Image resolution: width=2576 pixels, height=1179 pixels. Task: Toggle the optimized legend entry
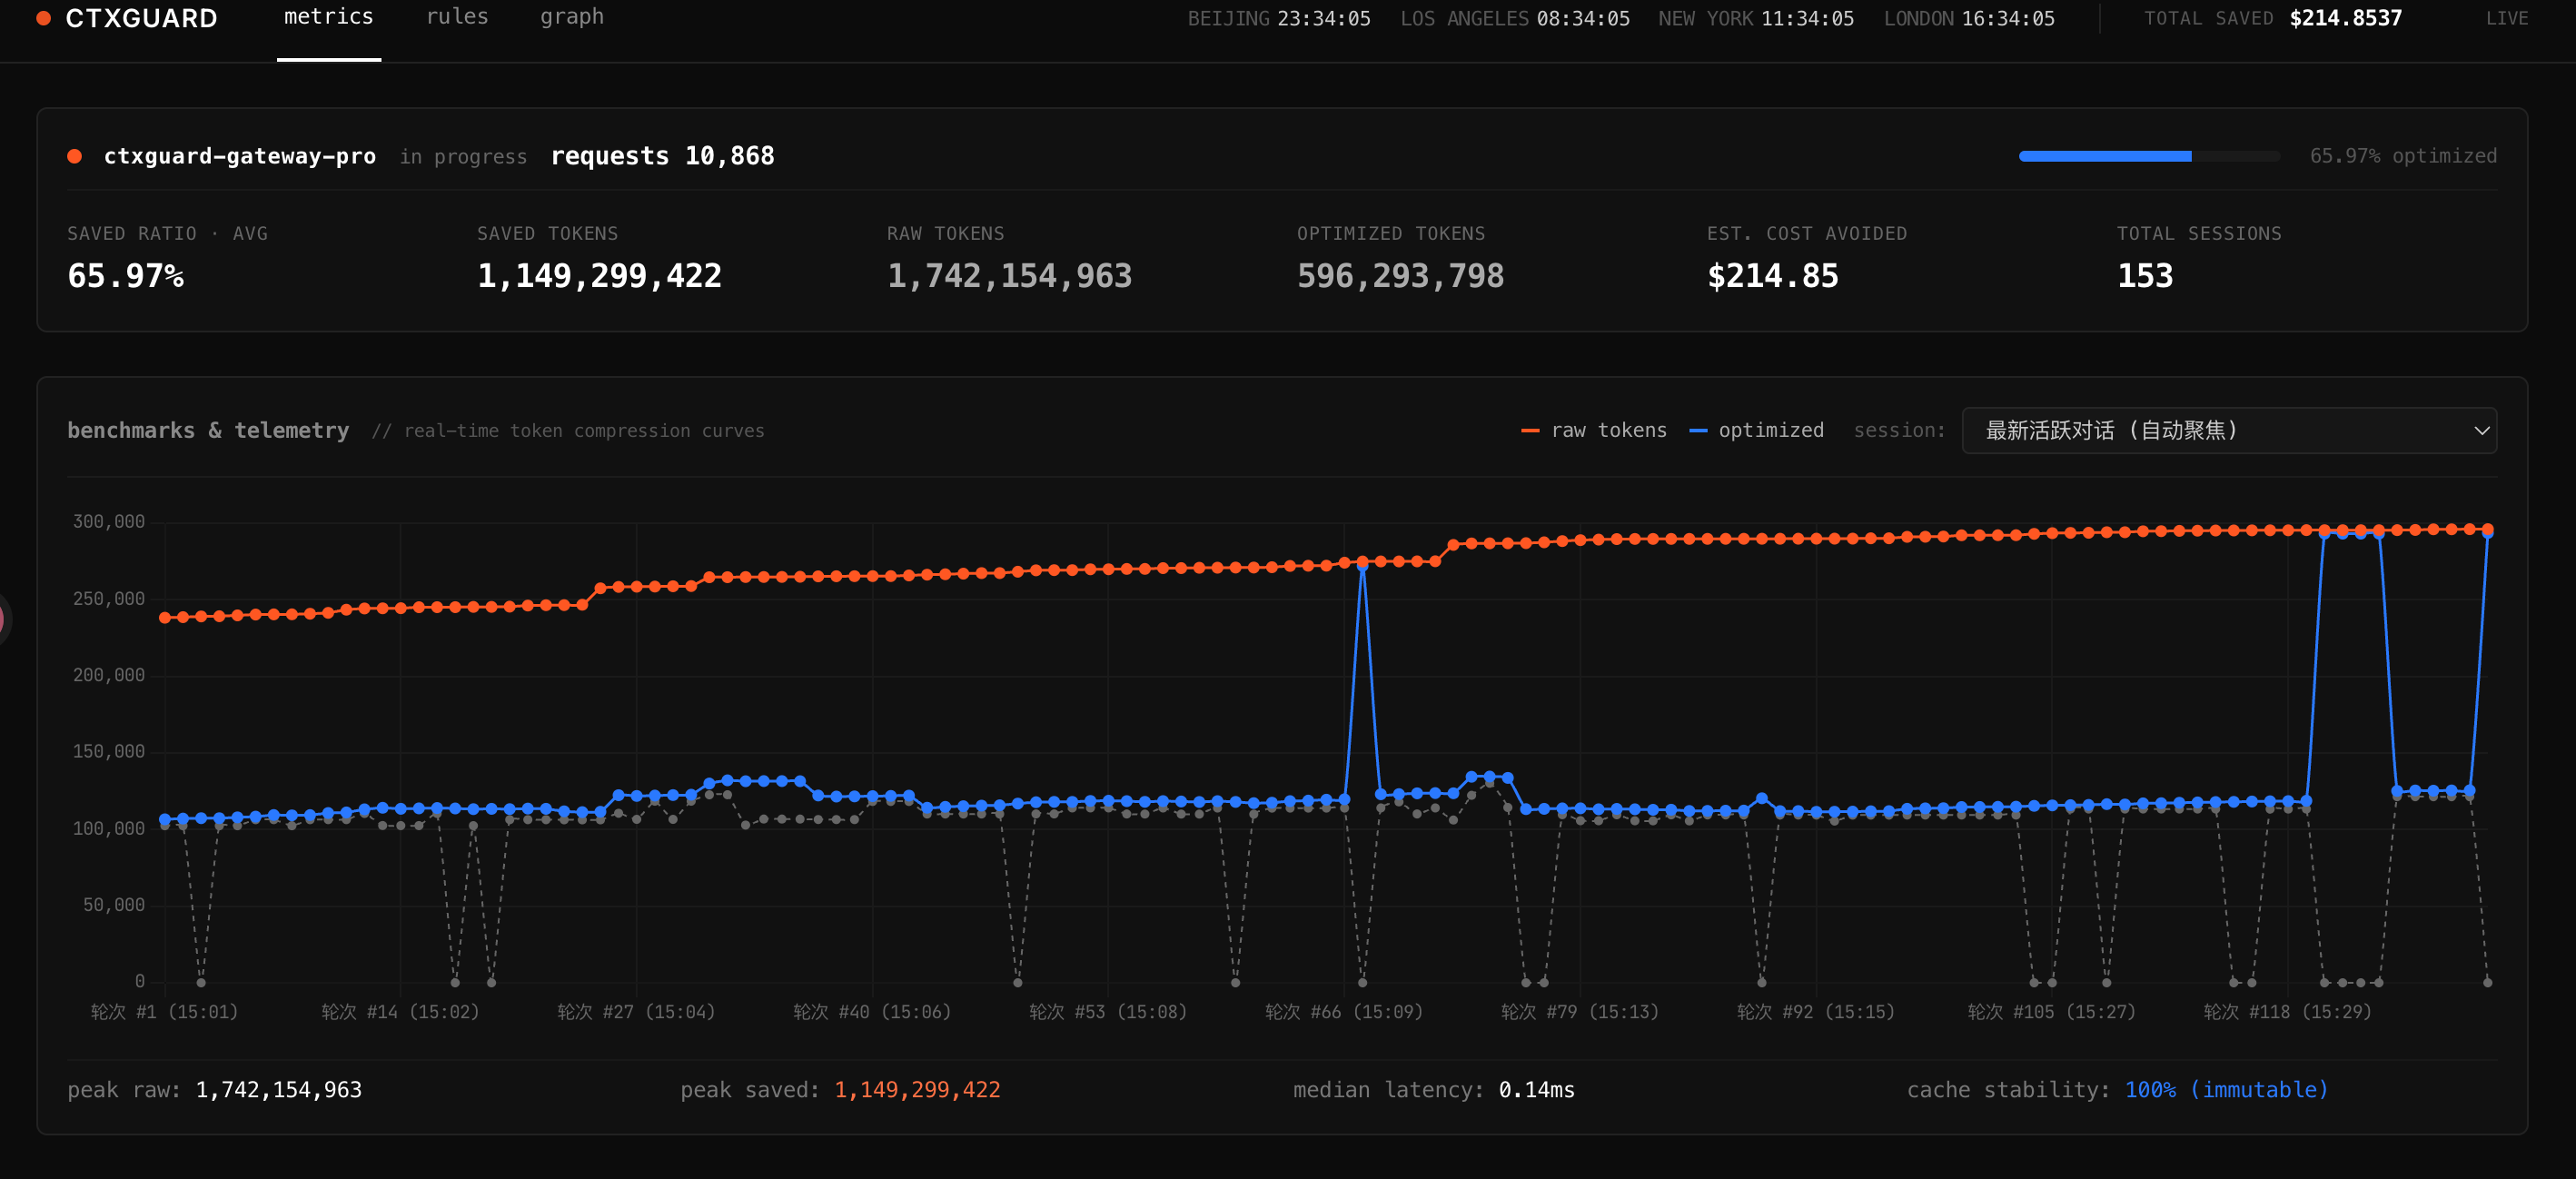[x=1756, y=430]
